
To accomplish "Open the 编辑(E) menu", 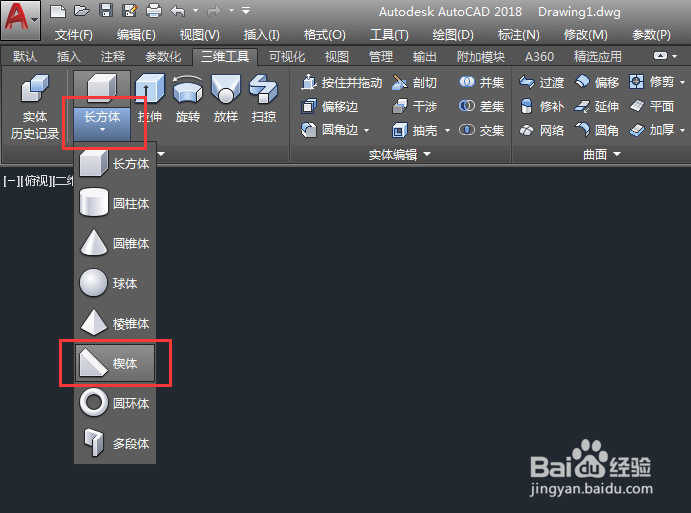I will [x=136, y=35].
